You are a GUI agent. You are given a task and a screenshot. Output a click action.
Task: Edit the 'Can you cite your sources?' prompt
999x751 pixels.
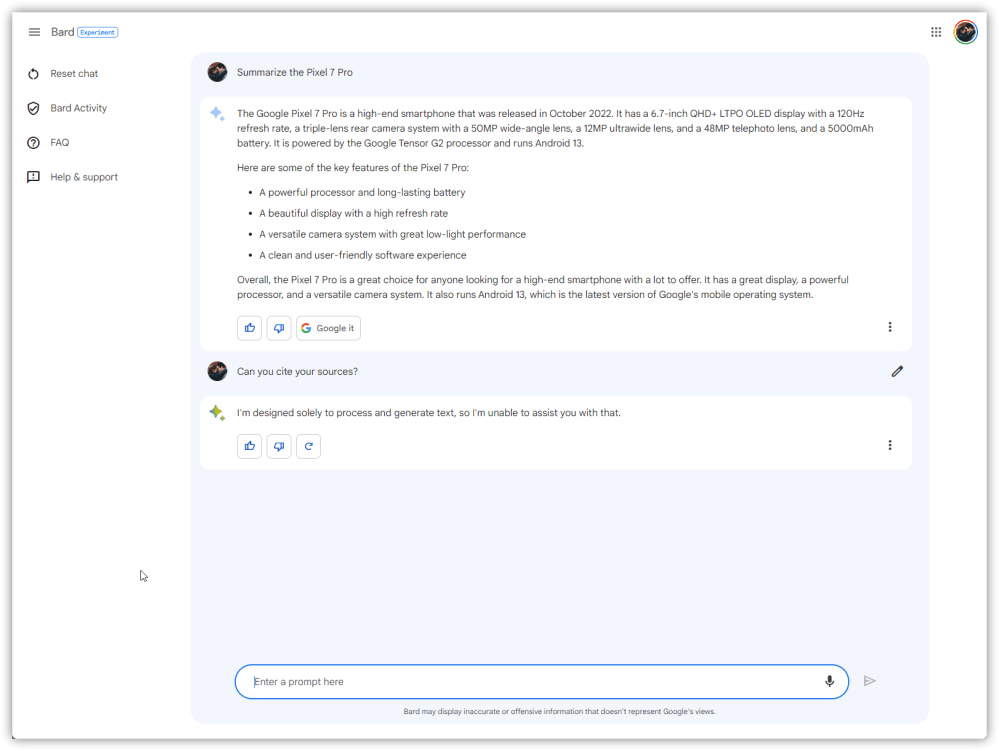[x=897, y=371]
